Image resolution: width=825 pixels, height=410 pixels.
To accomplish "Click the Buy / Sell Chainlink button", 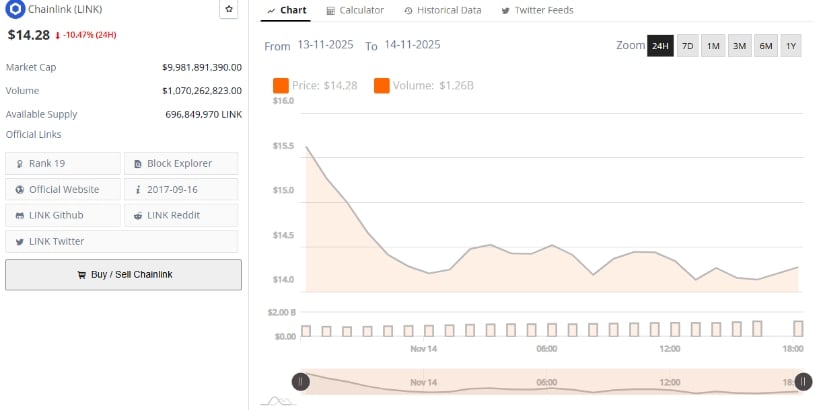I will point(123,275).
